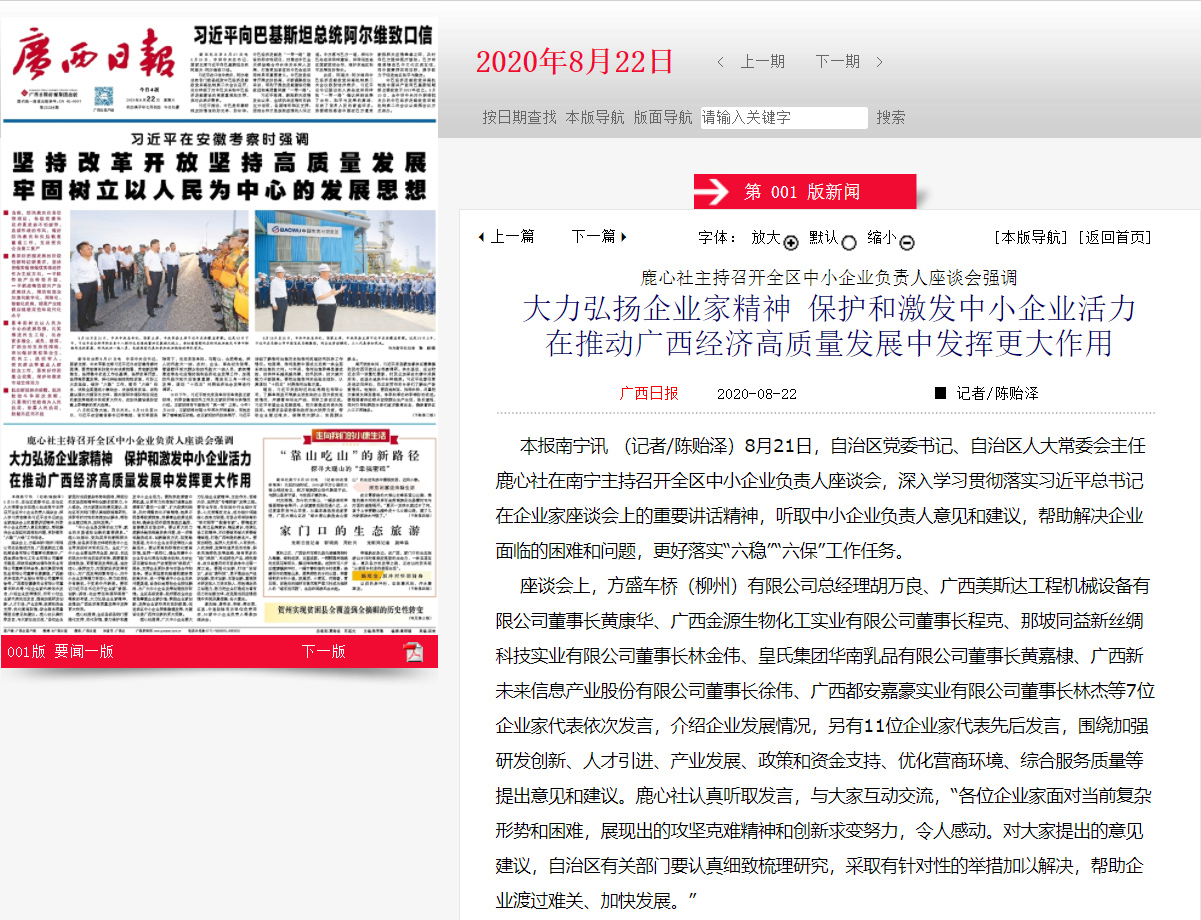Click the minus icon to shrink font
1201x920 pixels.
tap(907, 242)
